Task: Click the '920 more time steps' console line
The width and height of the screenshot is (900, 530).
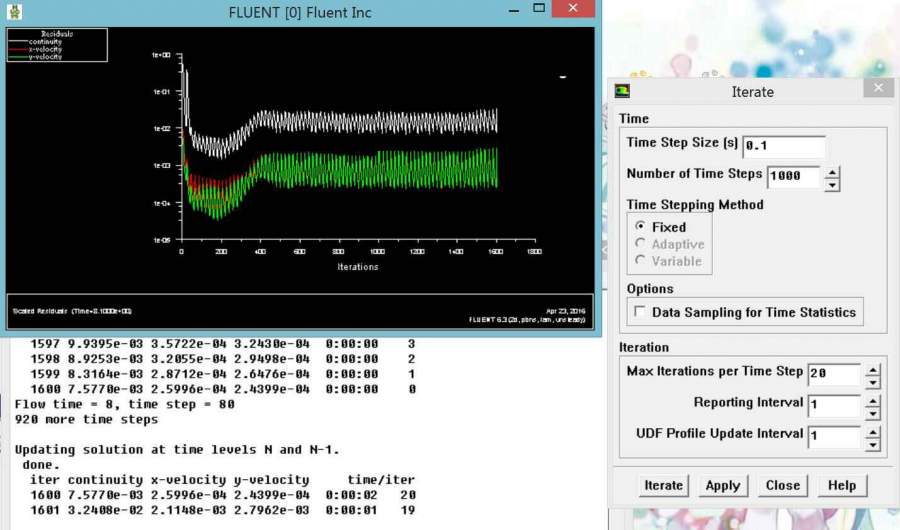Action: [86, 419]
